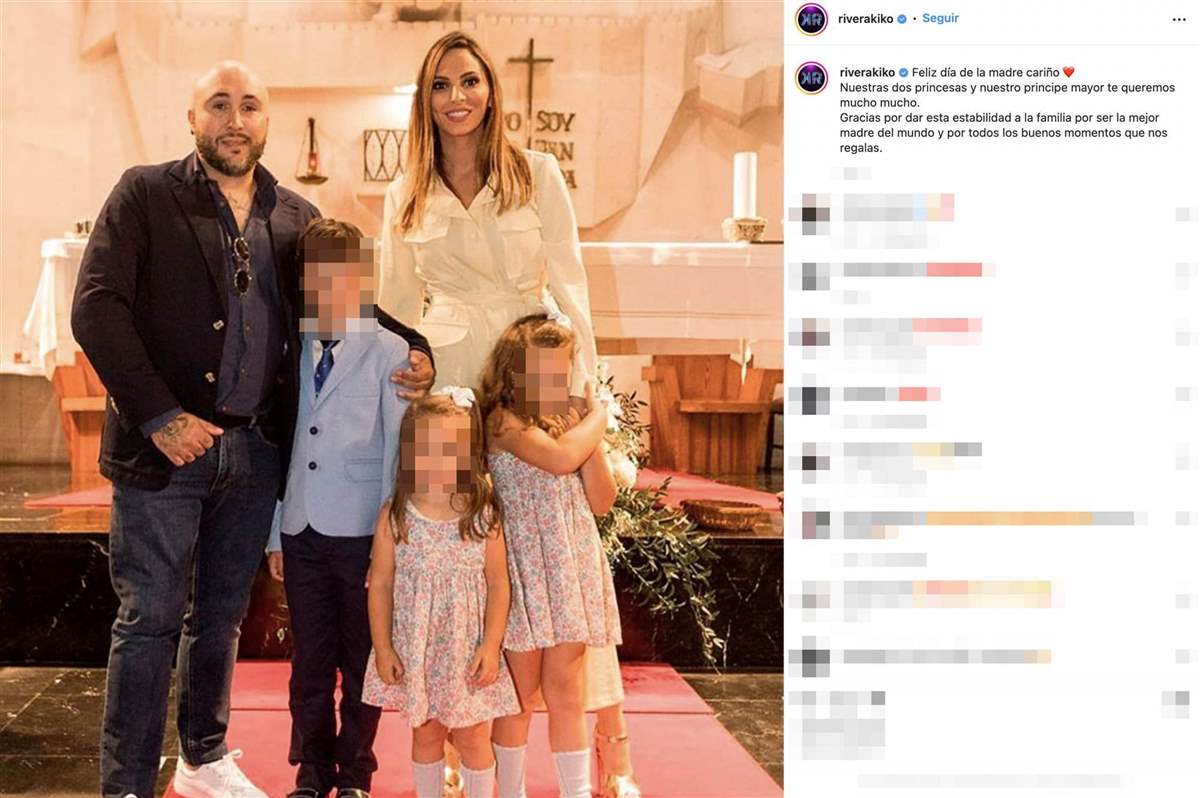Viewport: 1200px width, 798px height.
Task: Click the red heart emoji in caption
Action: pos(1068,72)
